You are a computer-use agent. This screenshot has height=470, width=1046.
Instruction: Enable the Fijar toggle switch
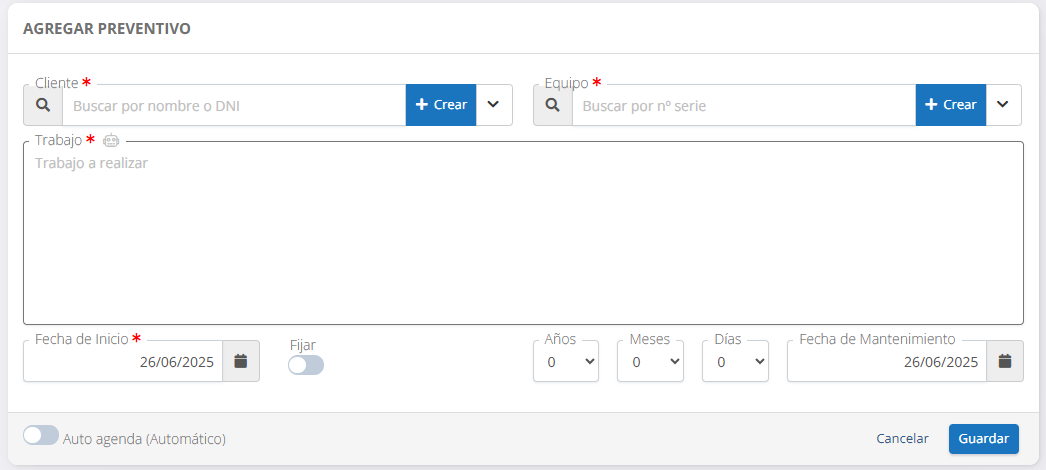(306, 366)
